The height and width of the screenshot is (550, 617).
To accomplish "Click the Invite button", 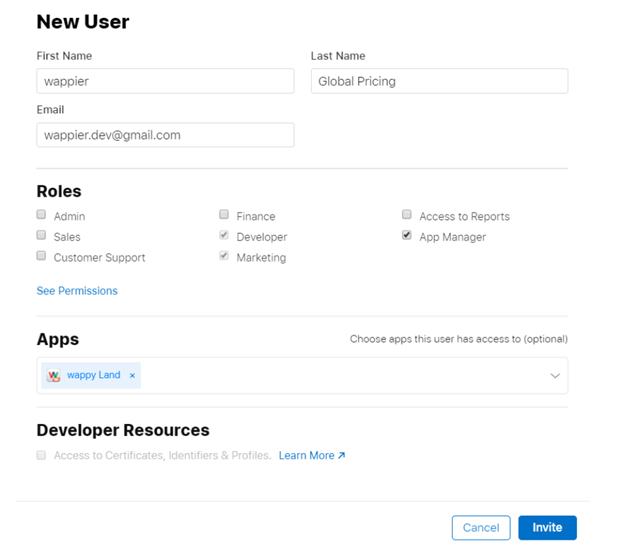I will tap(547, 527).
